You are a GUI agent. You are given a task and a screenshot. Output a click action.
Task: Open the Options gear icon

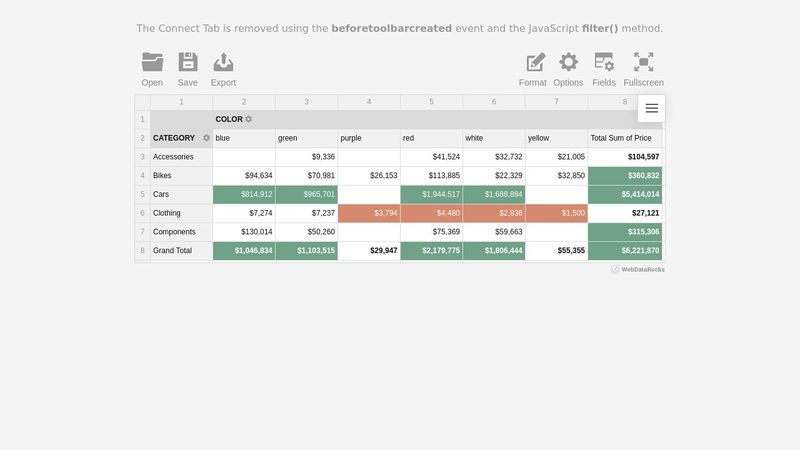tap(568, 62)
